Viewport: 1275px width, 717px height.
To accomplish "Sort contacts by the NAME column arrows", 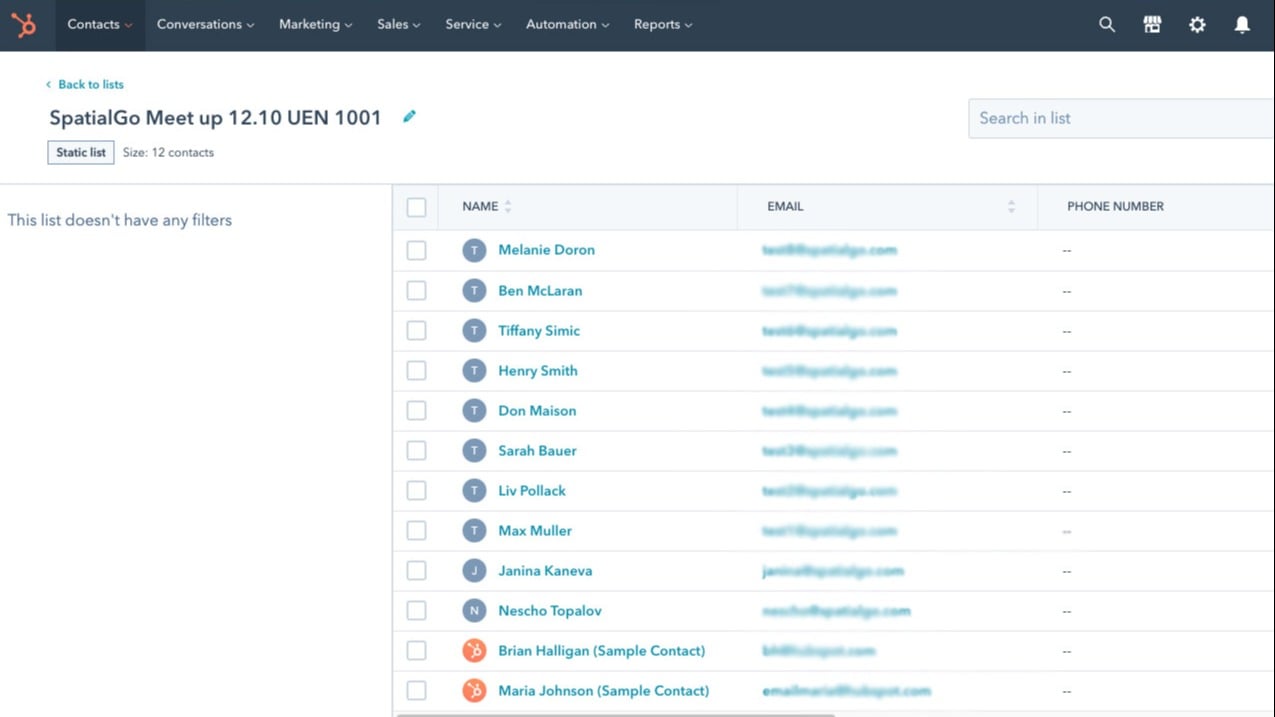I will point(507,206).
